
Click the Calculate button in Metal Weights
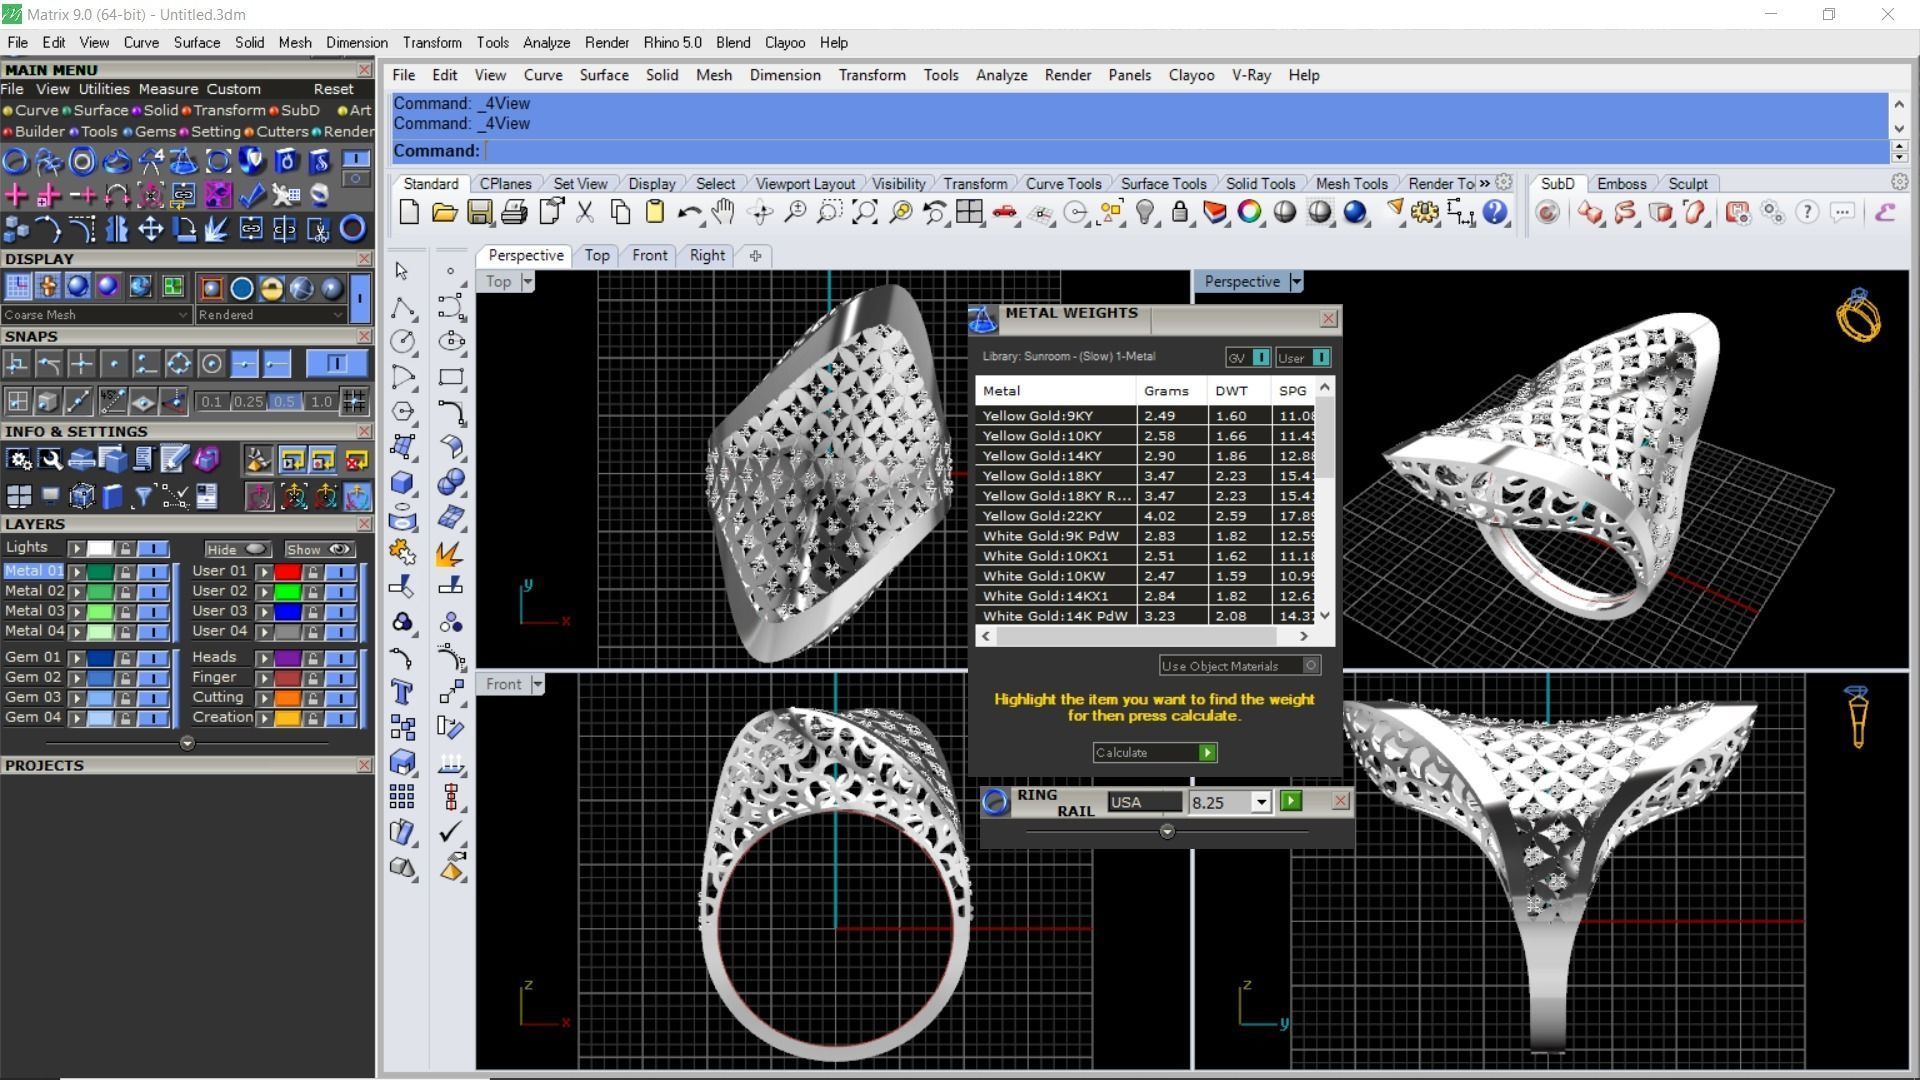[1154, 752]
